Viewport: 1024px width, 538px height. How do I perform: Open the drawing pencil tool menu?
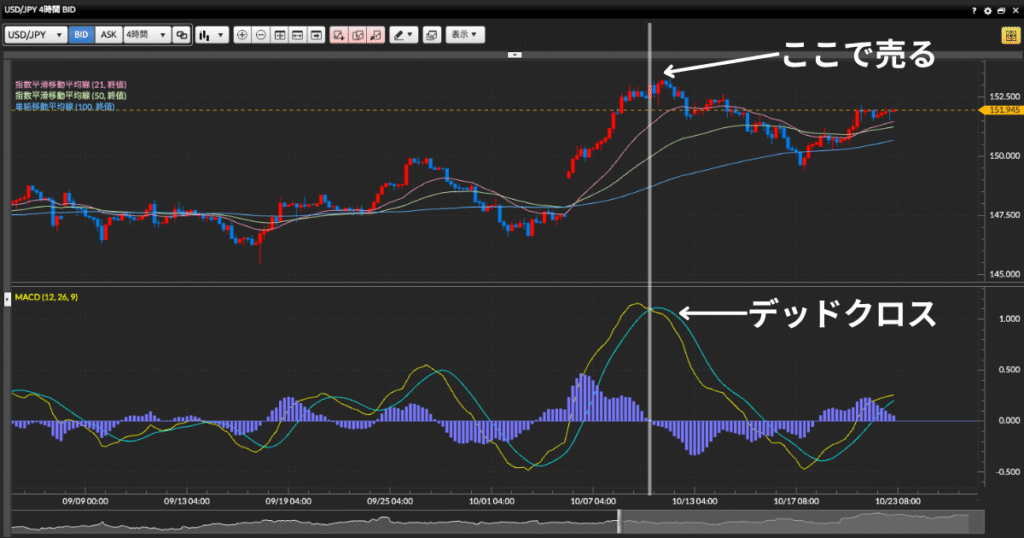point(403,34)
